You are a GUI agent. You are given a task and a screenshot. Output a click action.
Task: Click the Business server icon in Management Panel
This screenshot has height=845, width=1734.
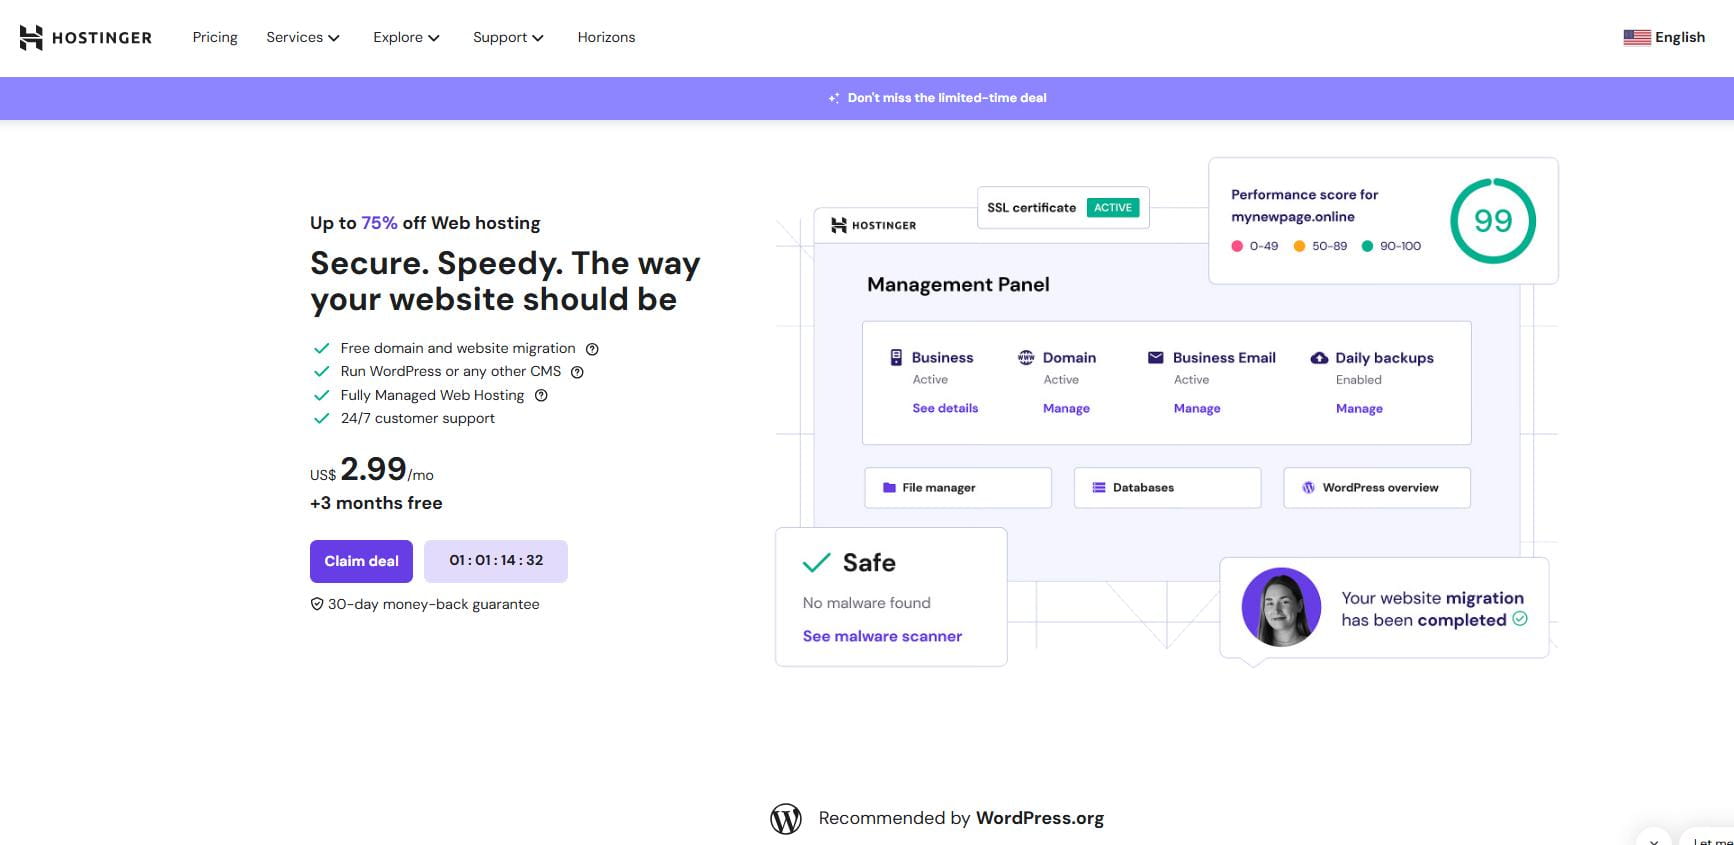pos(896,357)
